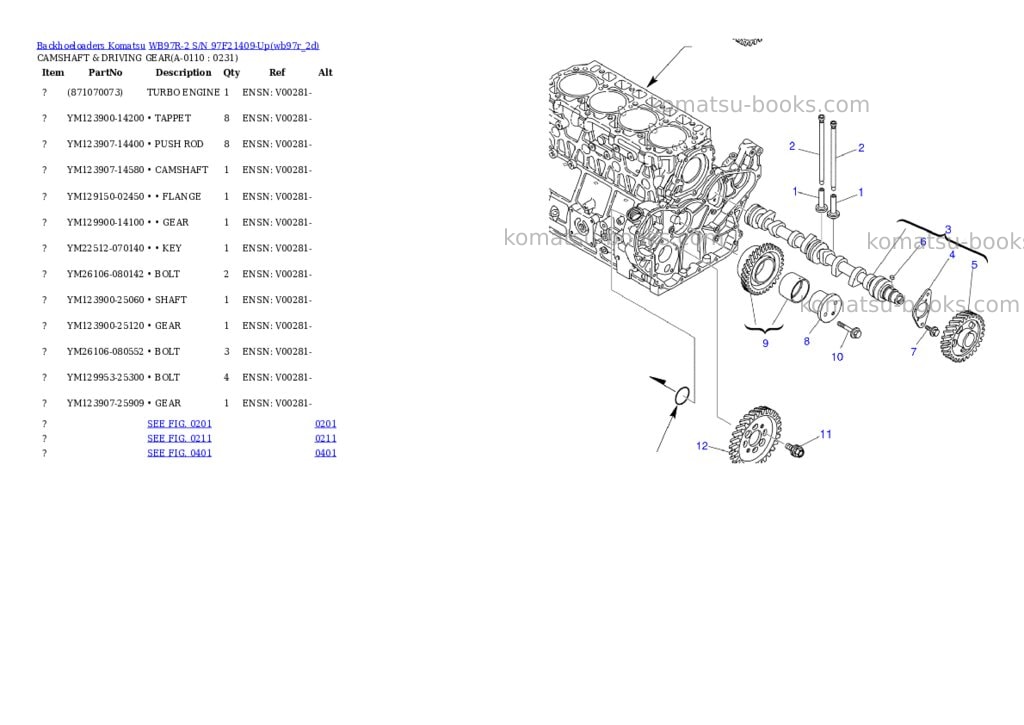Image resolution: width=1024 pixels, height=725 pixels.
Task: Click the TAPPET description
Action: pyautogui.click(x=173, y=118)
